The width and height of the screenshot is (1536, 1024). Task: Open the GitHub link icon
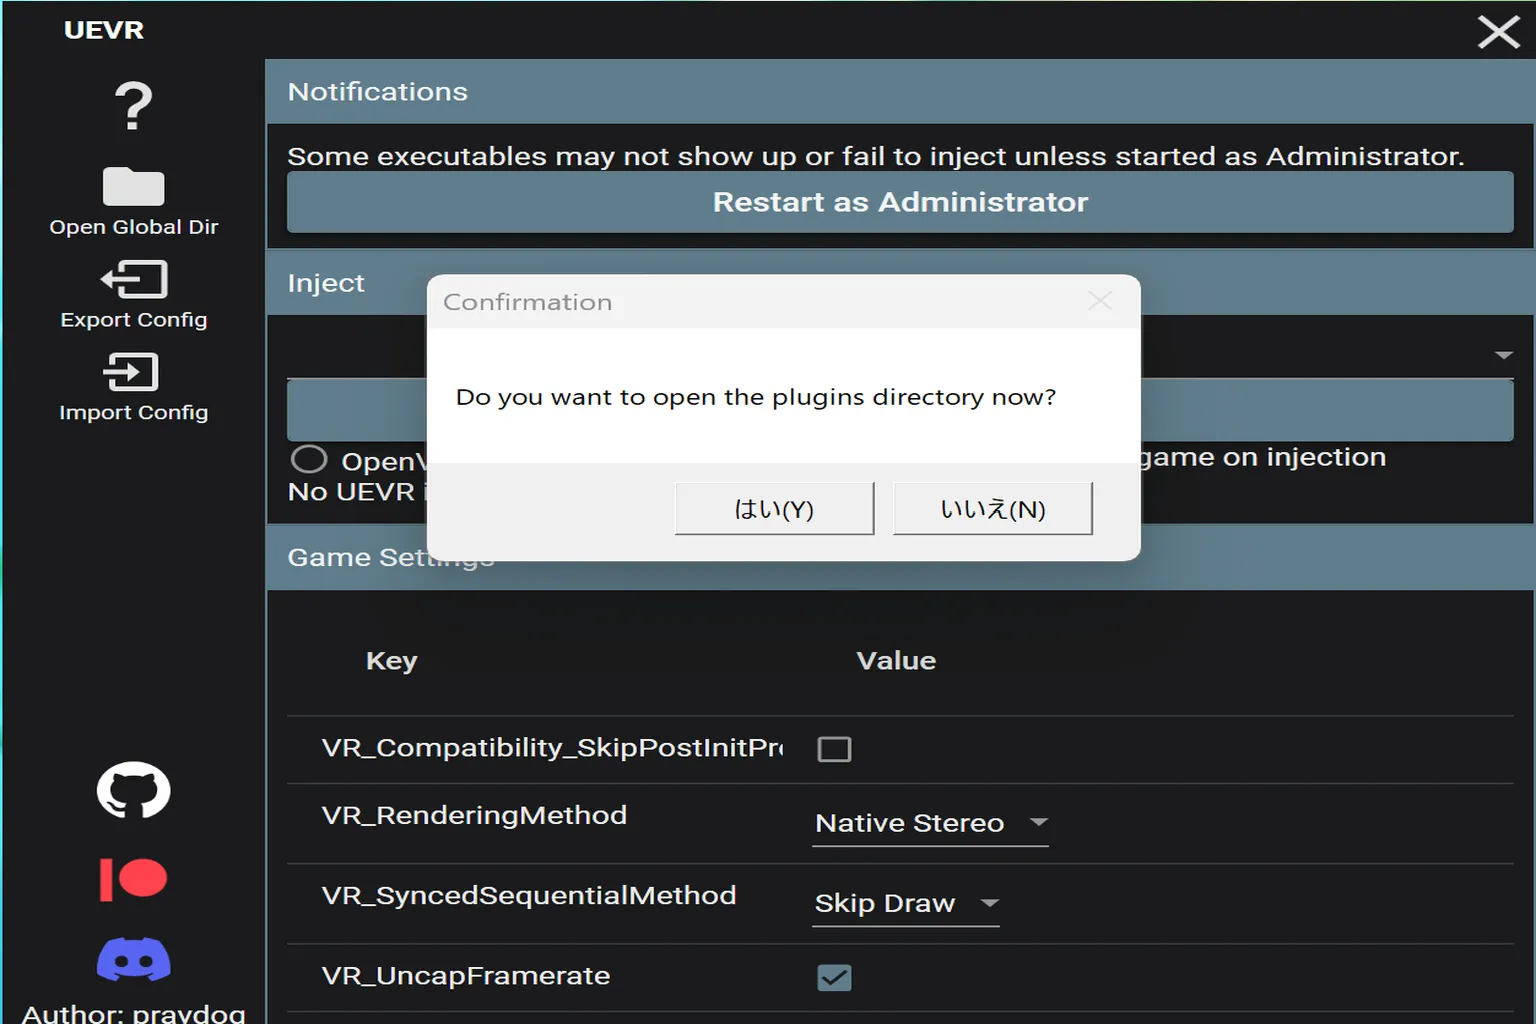133,790
